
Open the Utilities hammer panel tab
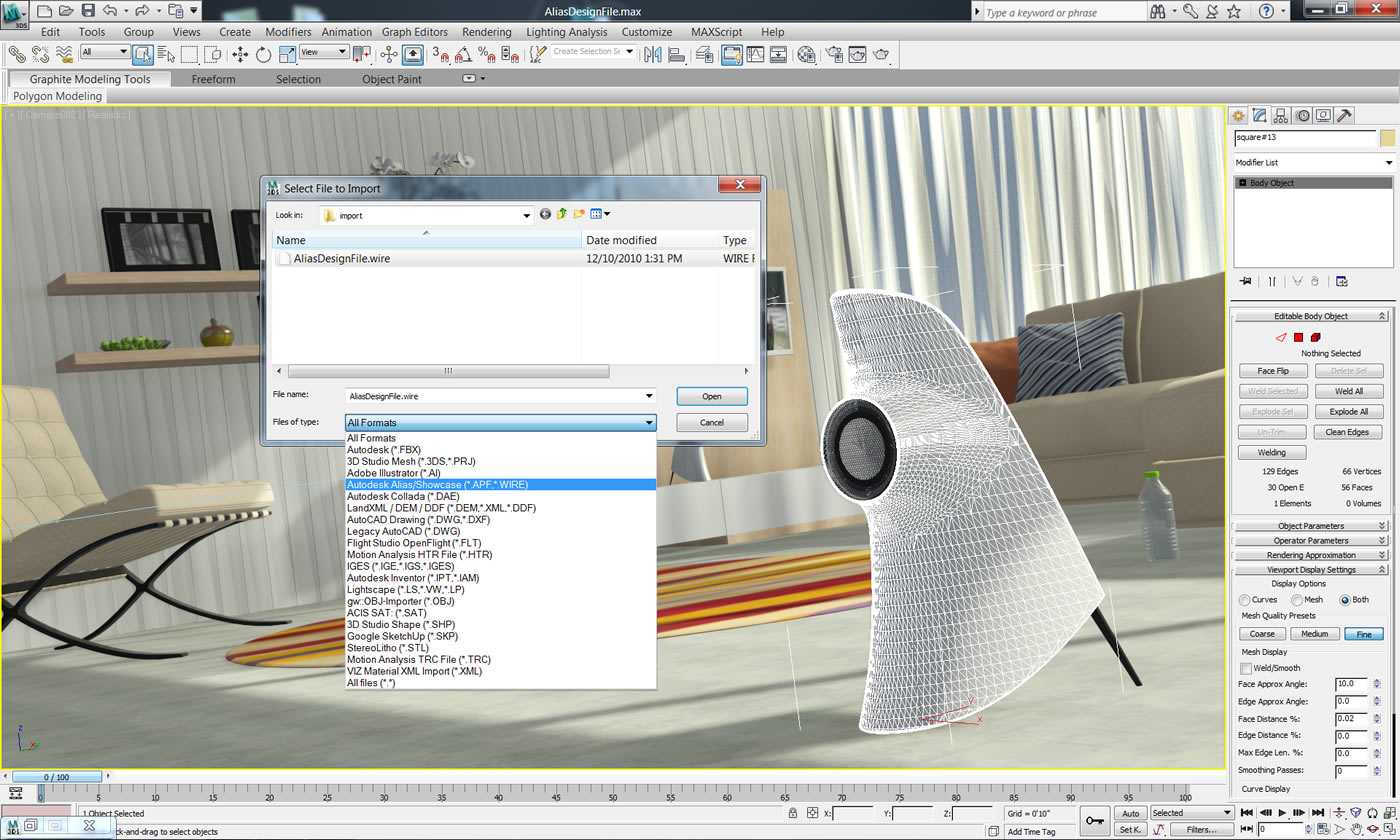coord(1343,116)
